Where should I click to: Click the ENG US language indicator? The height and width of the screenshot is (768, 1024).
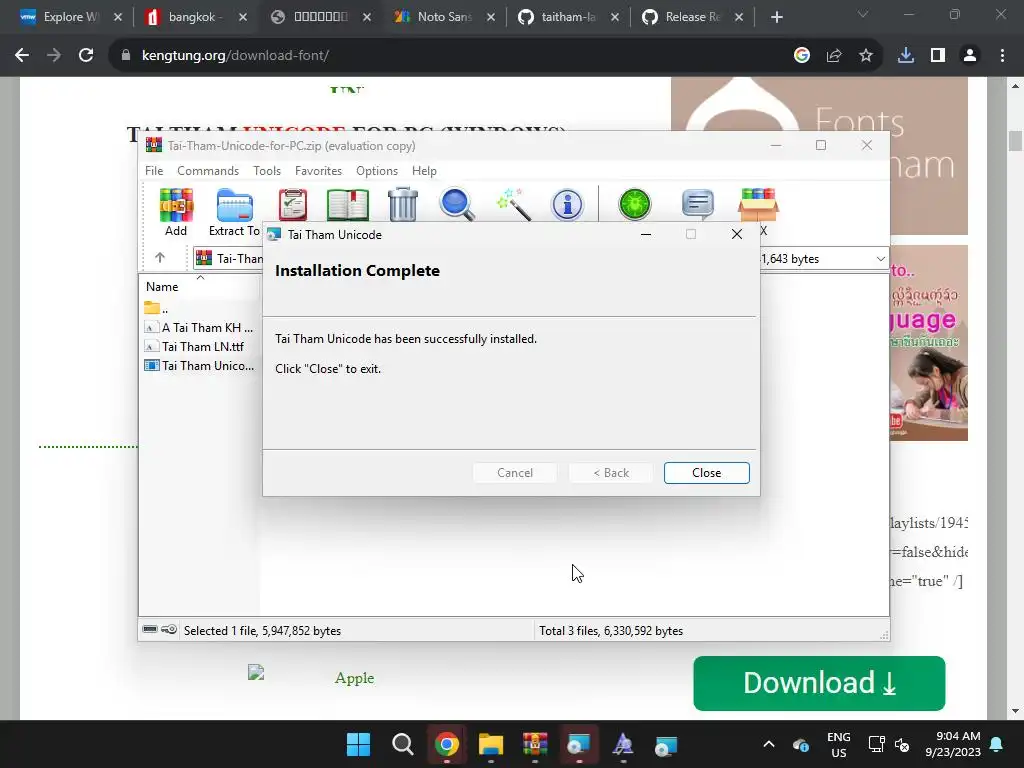coord(839,744)
